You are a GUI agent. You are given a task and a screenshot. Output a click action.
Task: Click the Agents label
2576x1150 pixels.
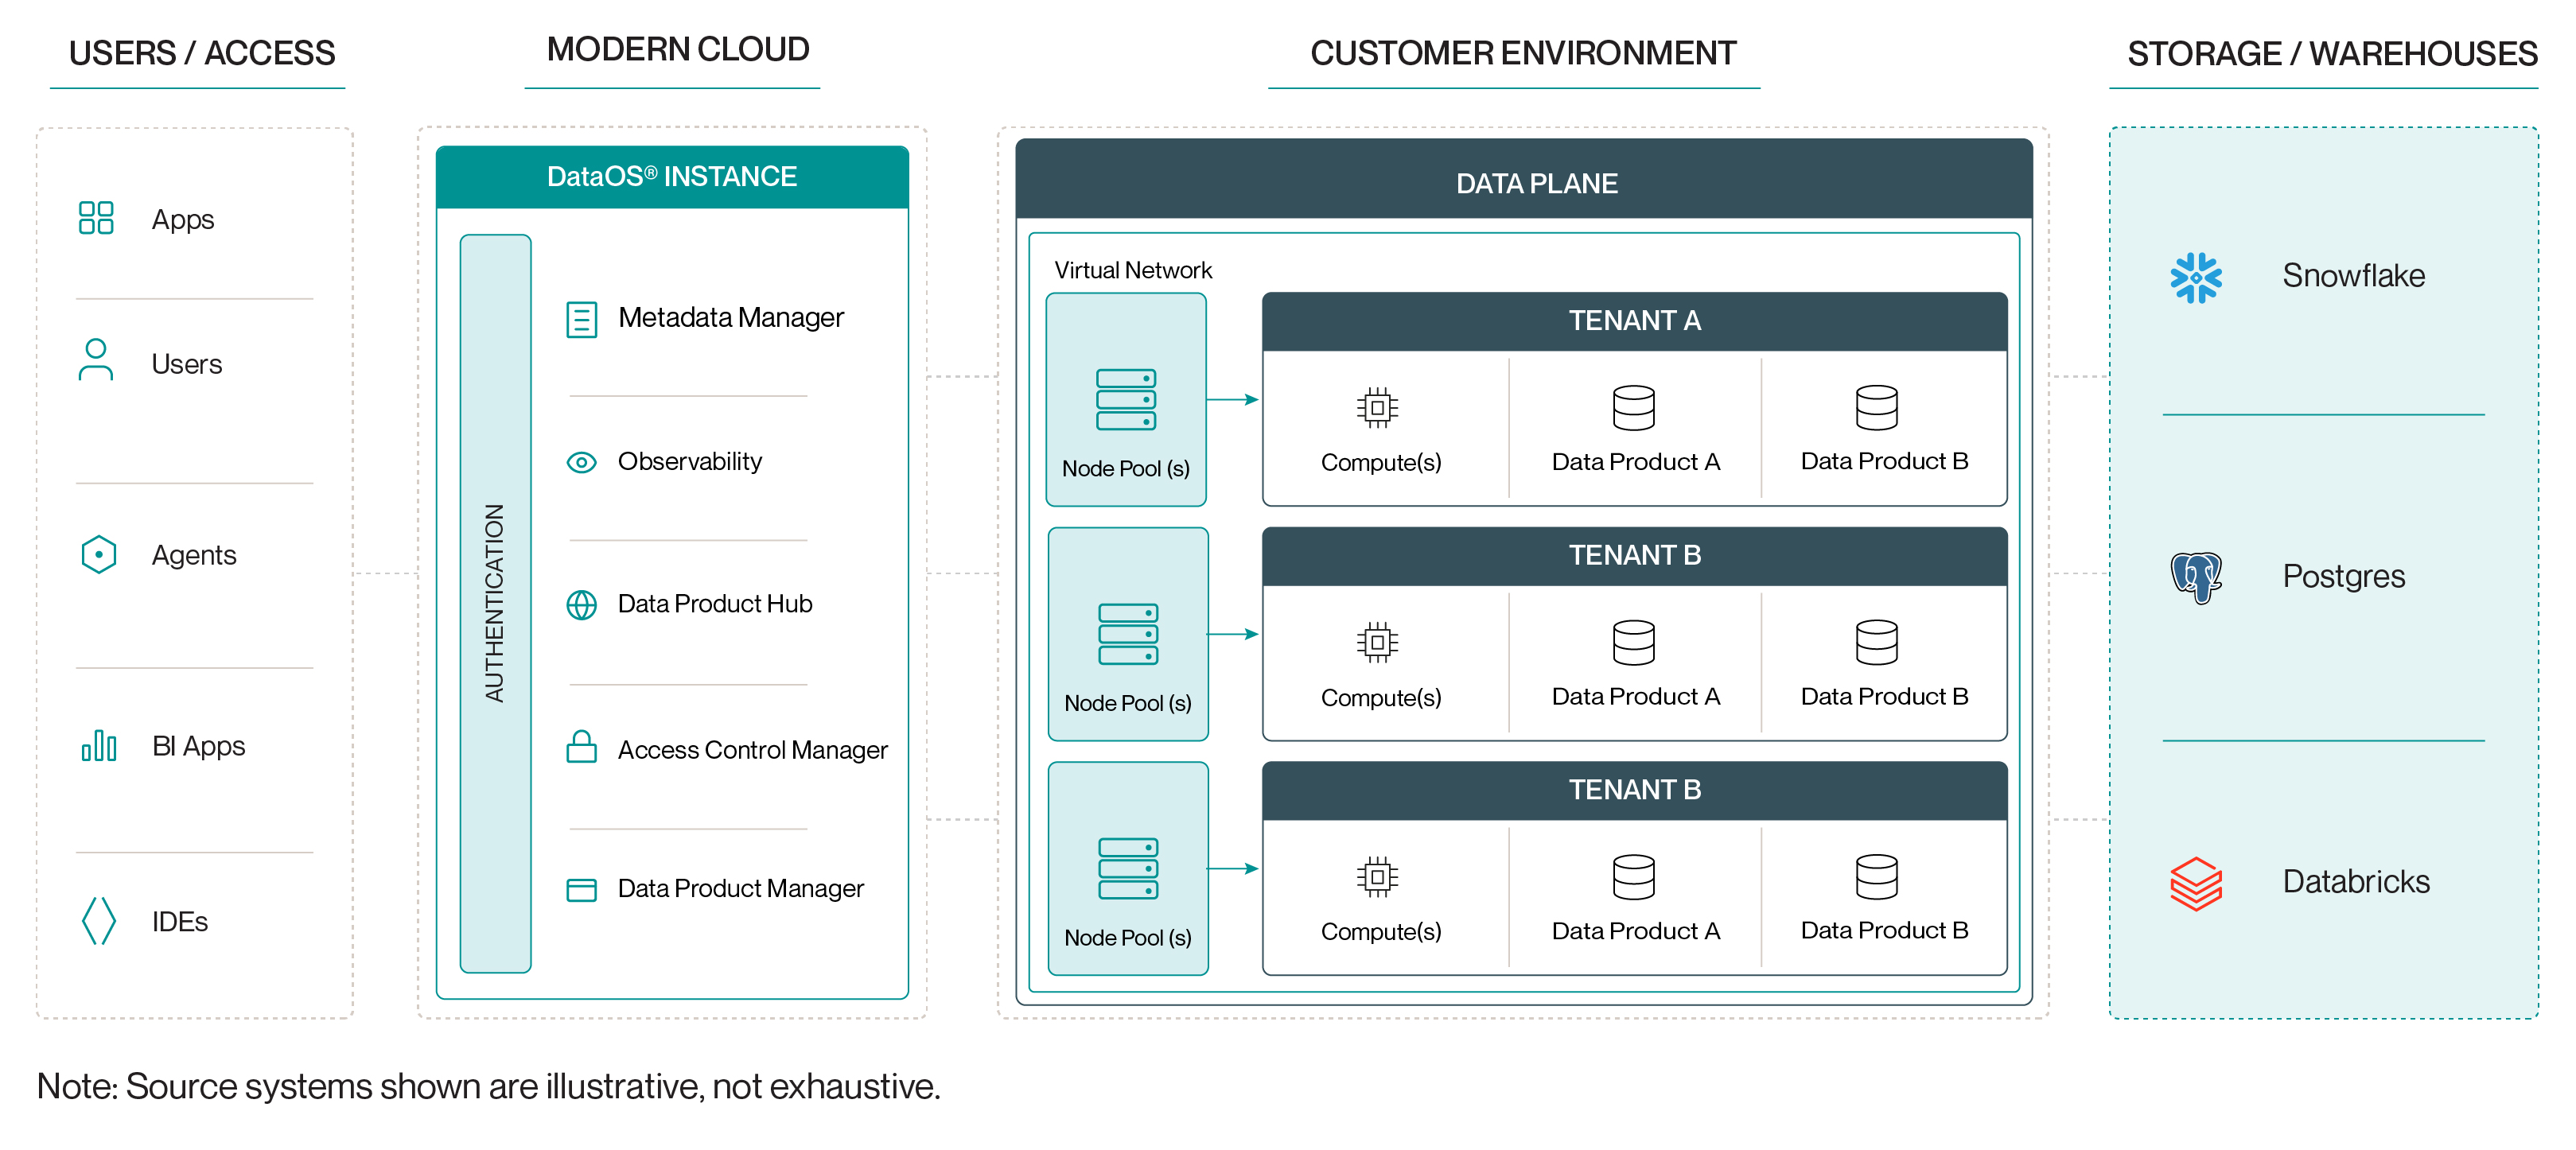[193, 556]
